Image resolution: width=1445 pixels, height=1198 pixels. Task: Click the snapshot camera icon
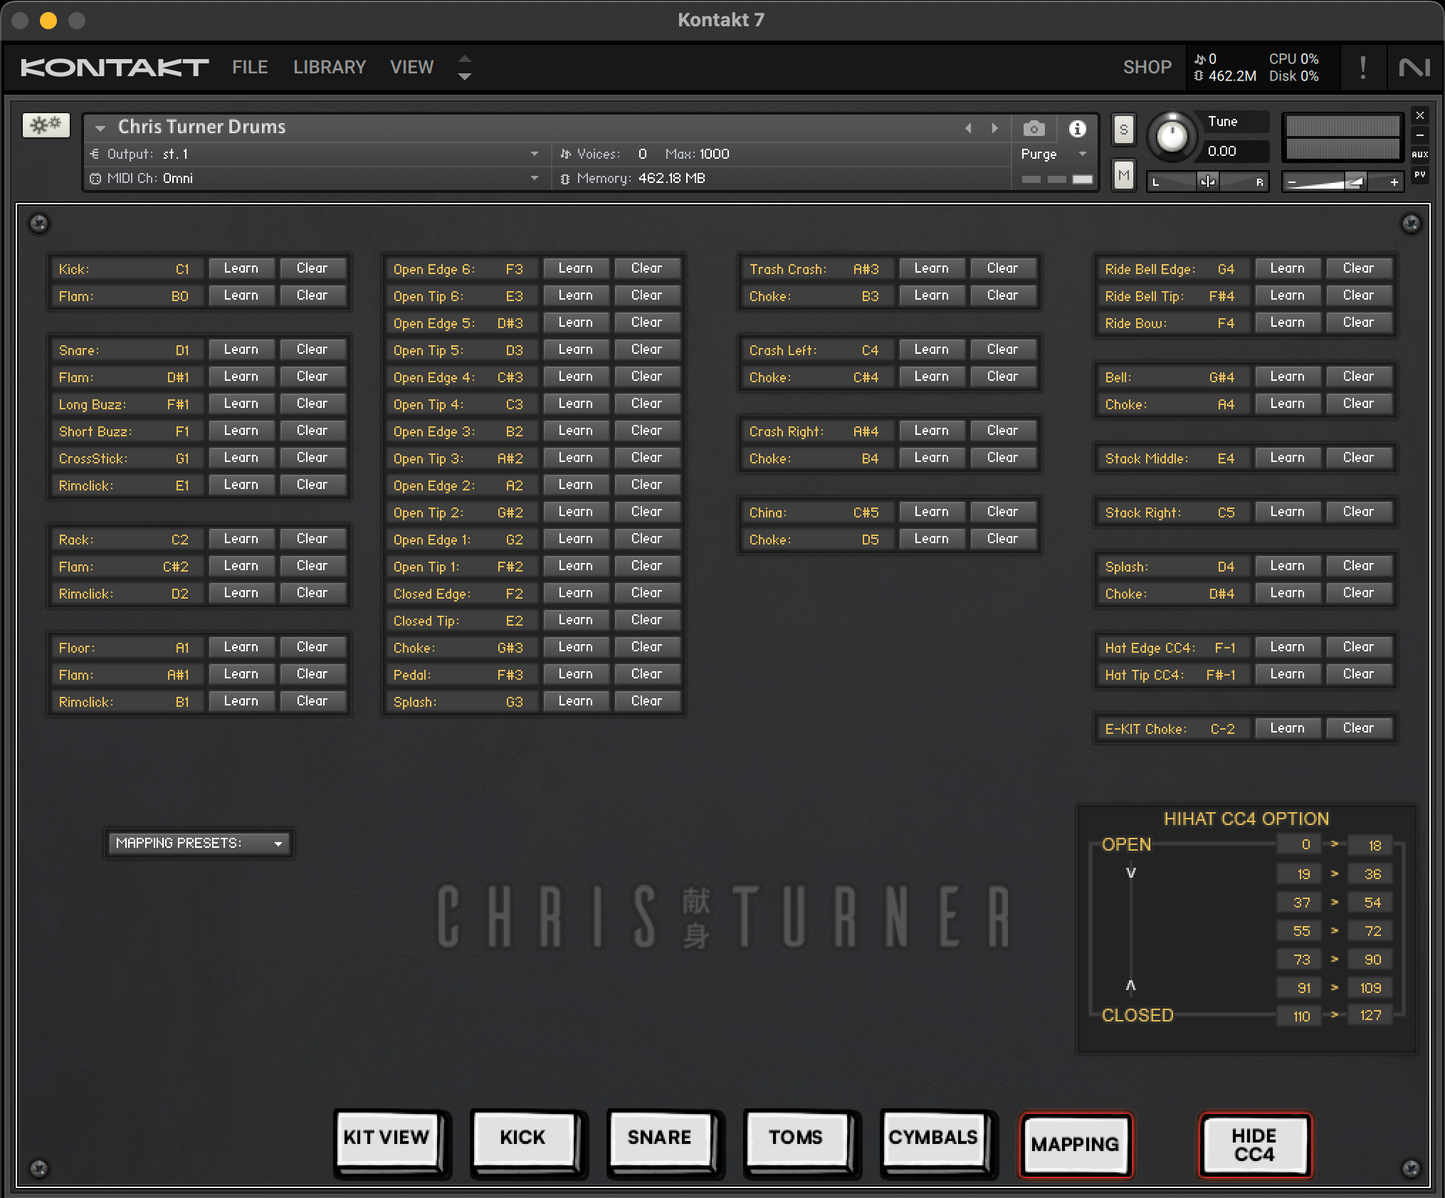pos(1034,128)
